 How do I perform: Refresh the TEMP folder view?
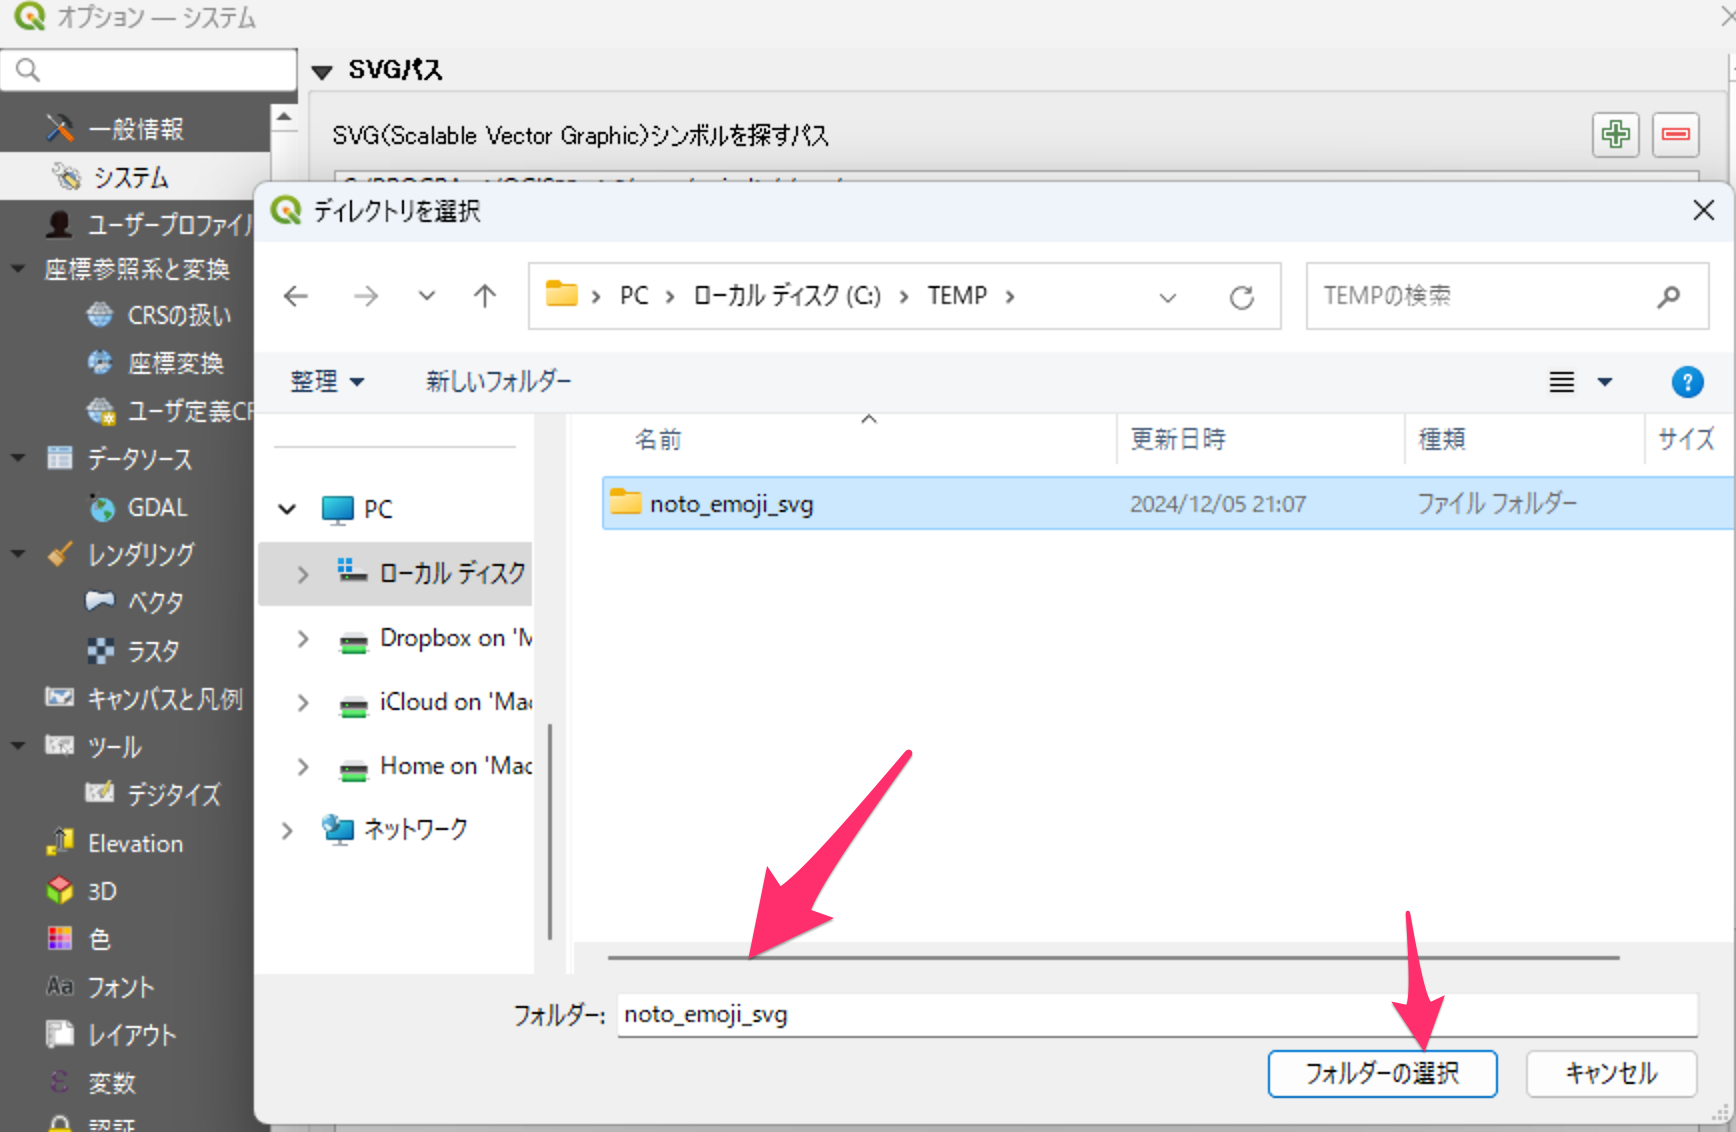pos(1241,298)
